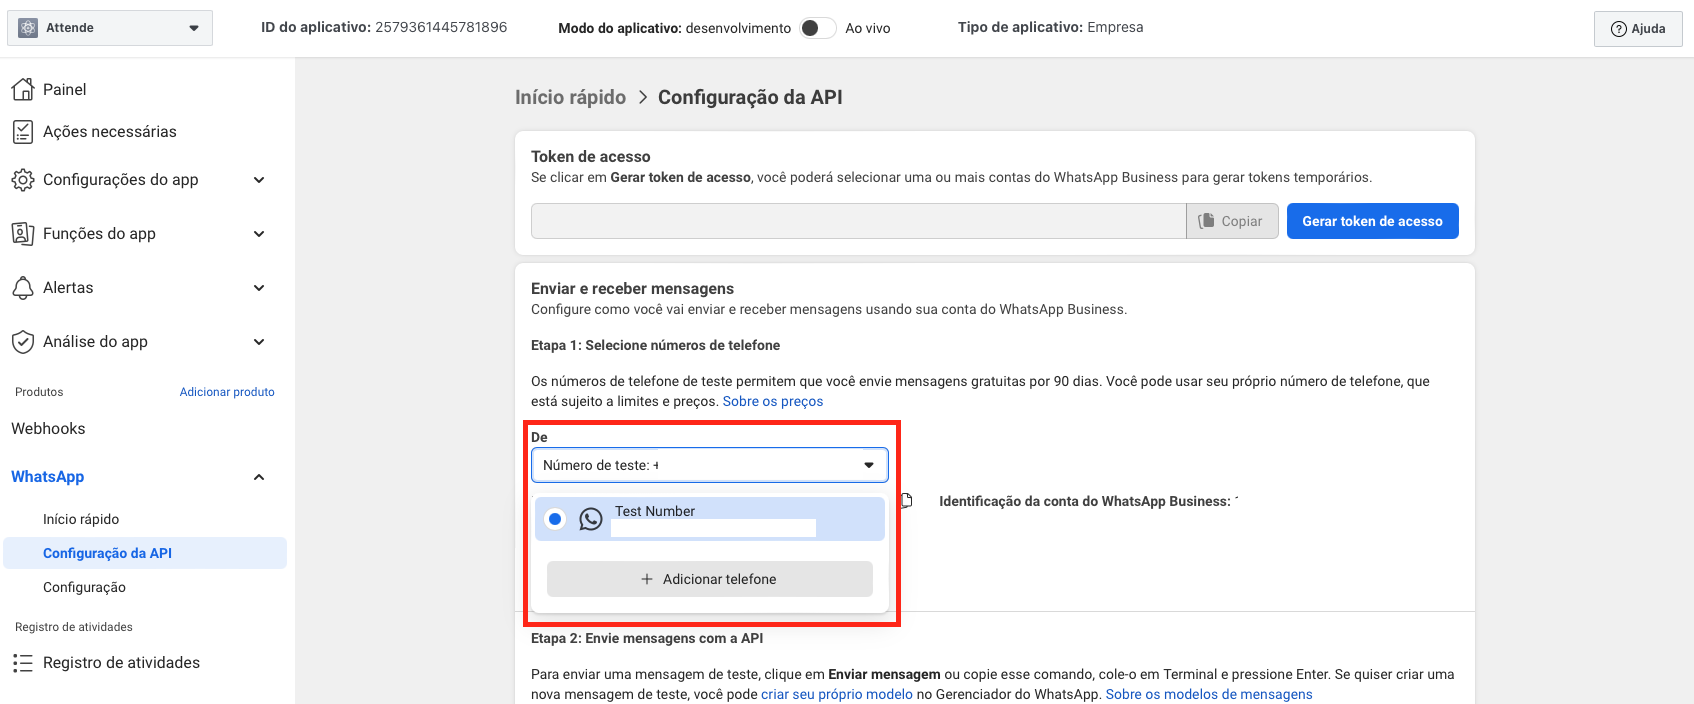The image size is (1694, 704).
Task: Click the Registro de atividades list icon
Action: [x=23, y=663]
